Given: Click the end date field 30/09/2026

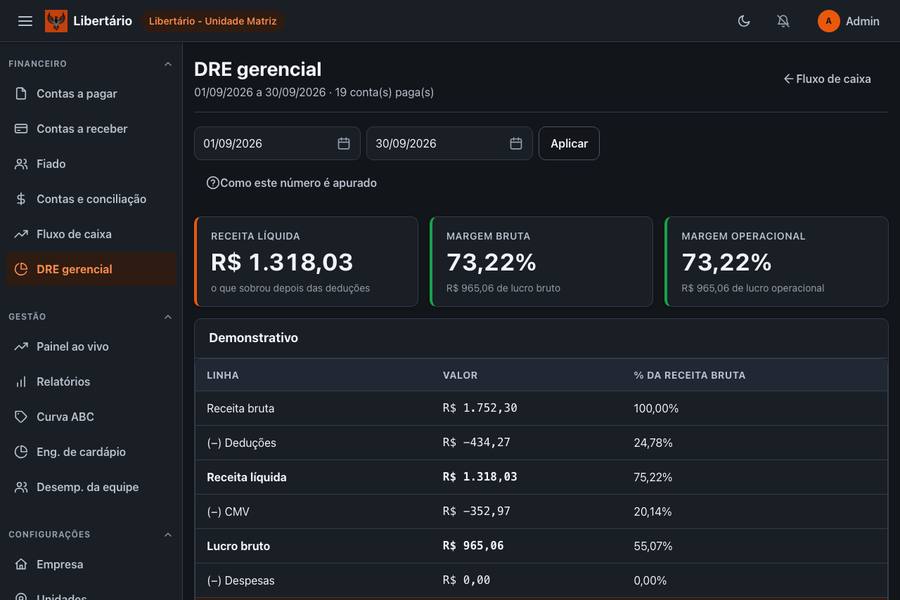Looking at the screenshot, I should (449, 144).
